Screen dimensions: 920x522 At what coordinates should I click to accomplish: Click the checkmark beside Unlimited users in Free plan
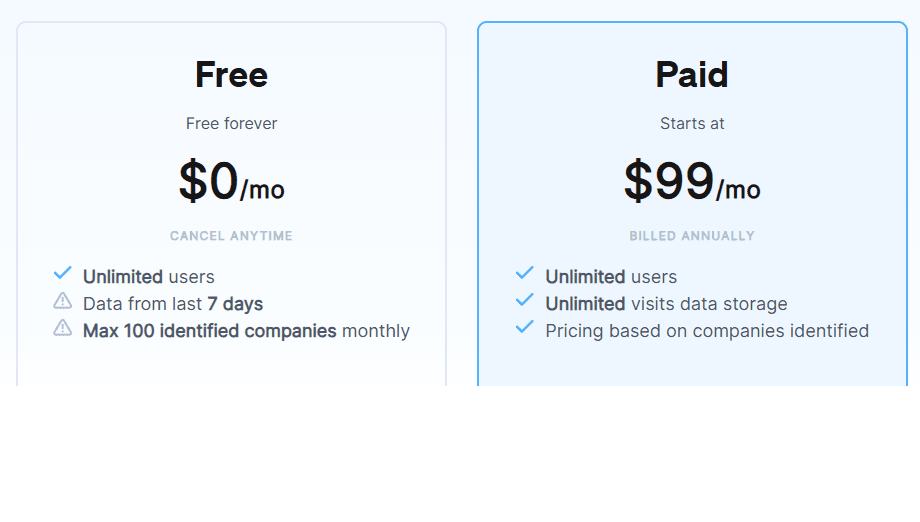[63, 273]
